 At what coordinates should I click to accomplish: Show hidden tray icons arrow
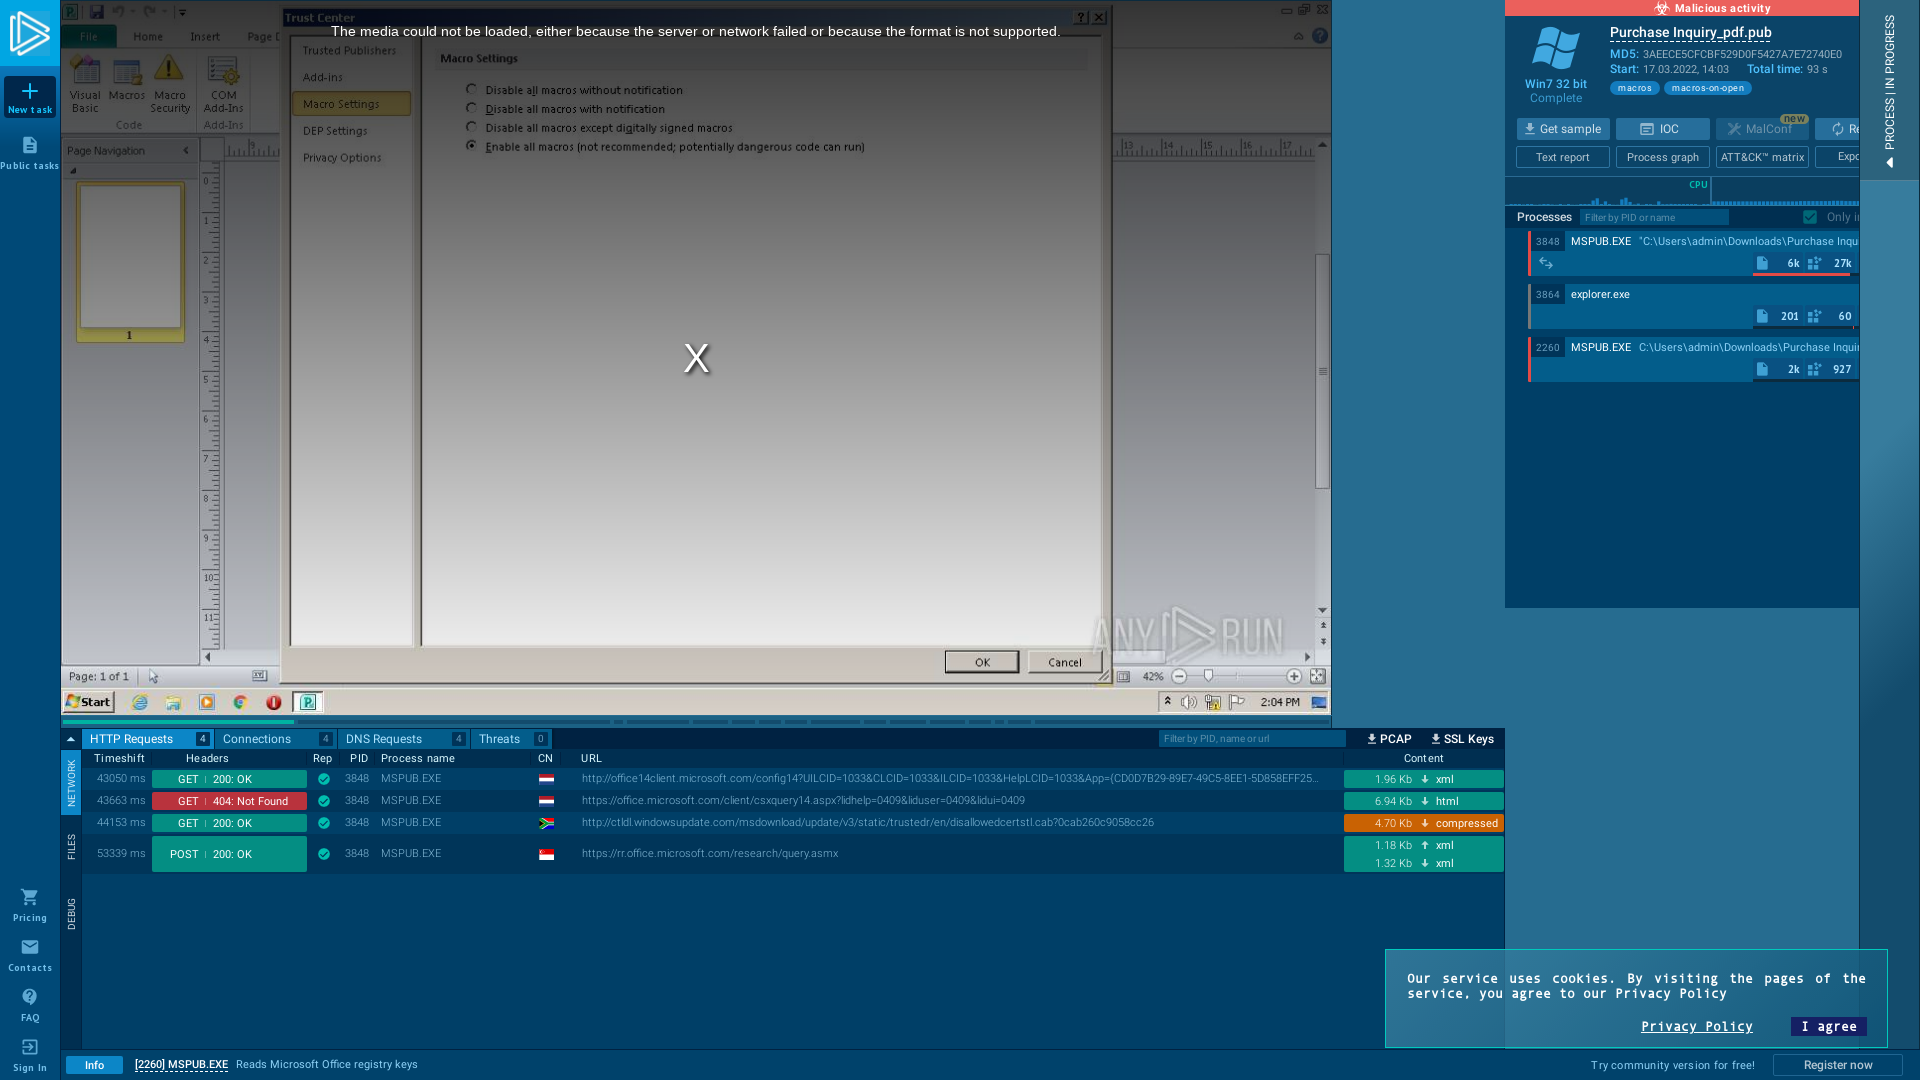pyautogui.click(x=1167, y=702)
